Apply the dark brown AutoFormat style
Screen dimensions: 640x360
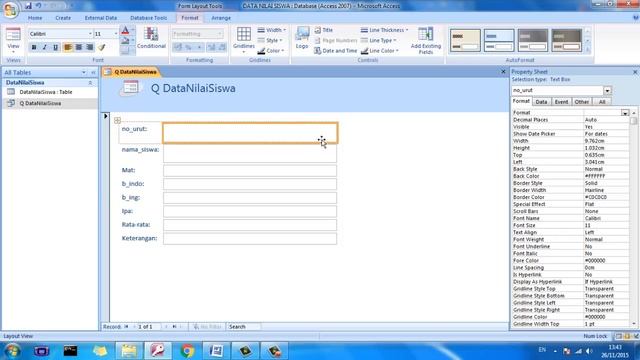(567, 40)
